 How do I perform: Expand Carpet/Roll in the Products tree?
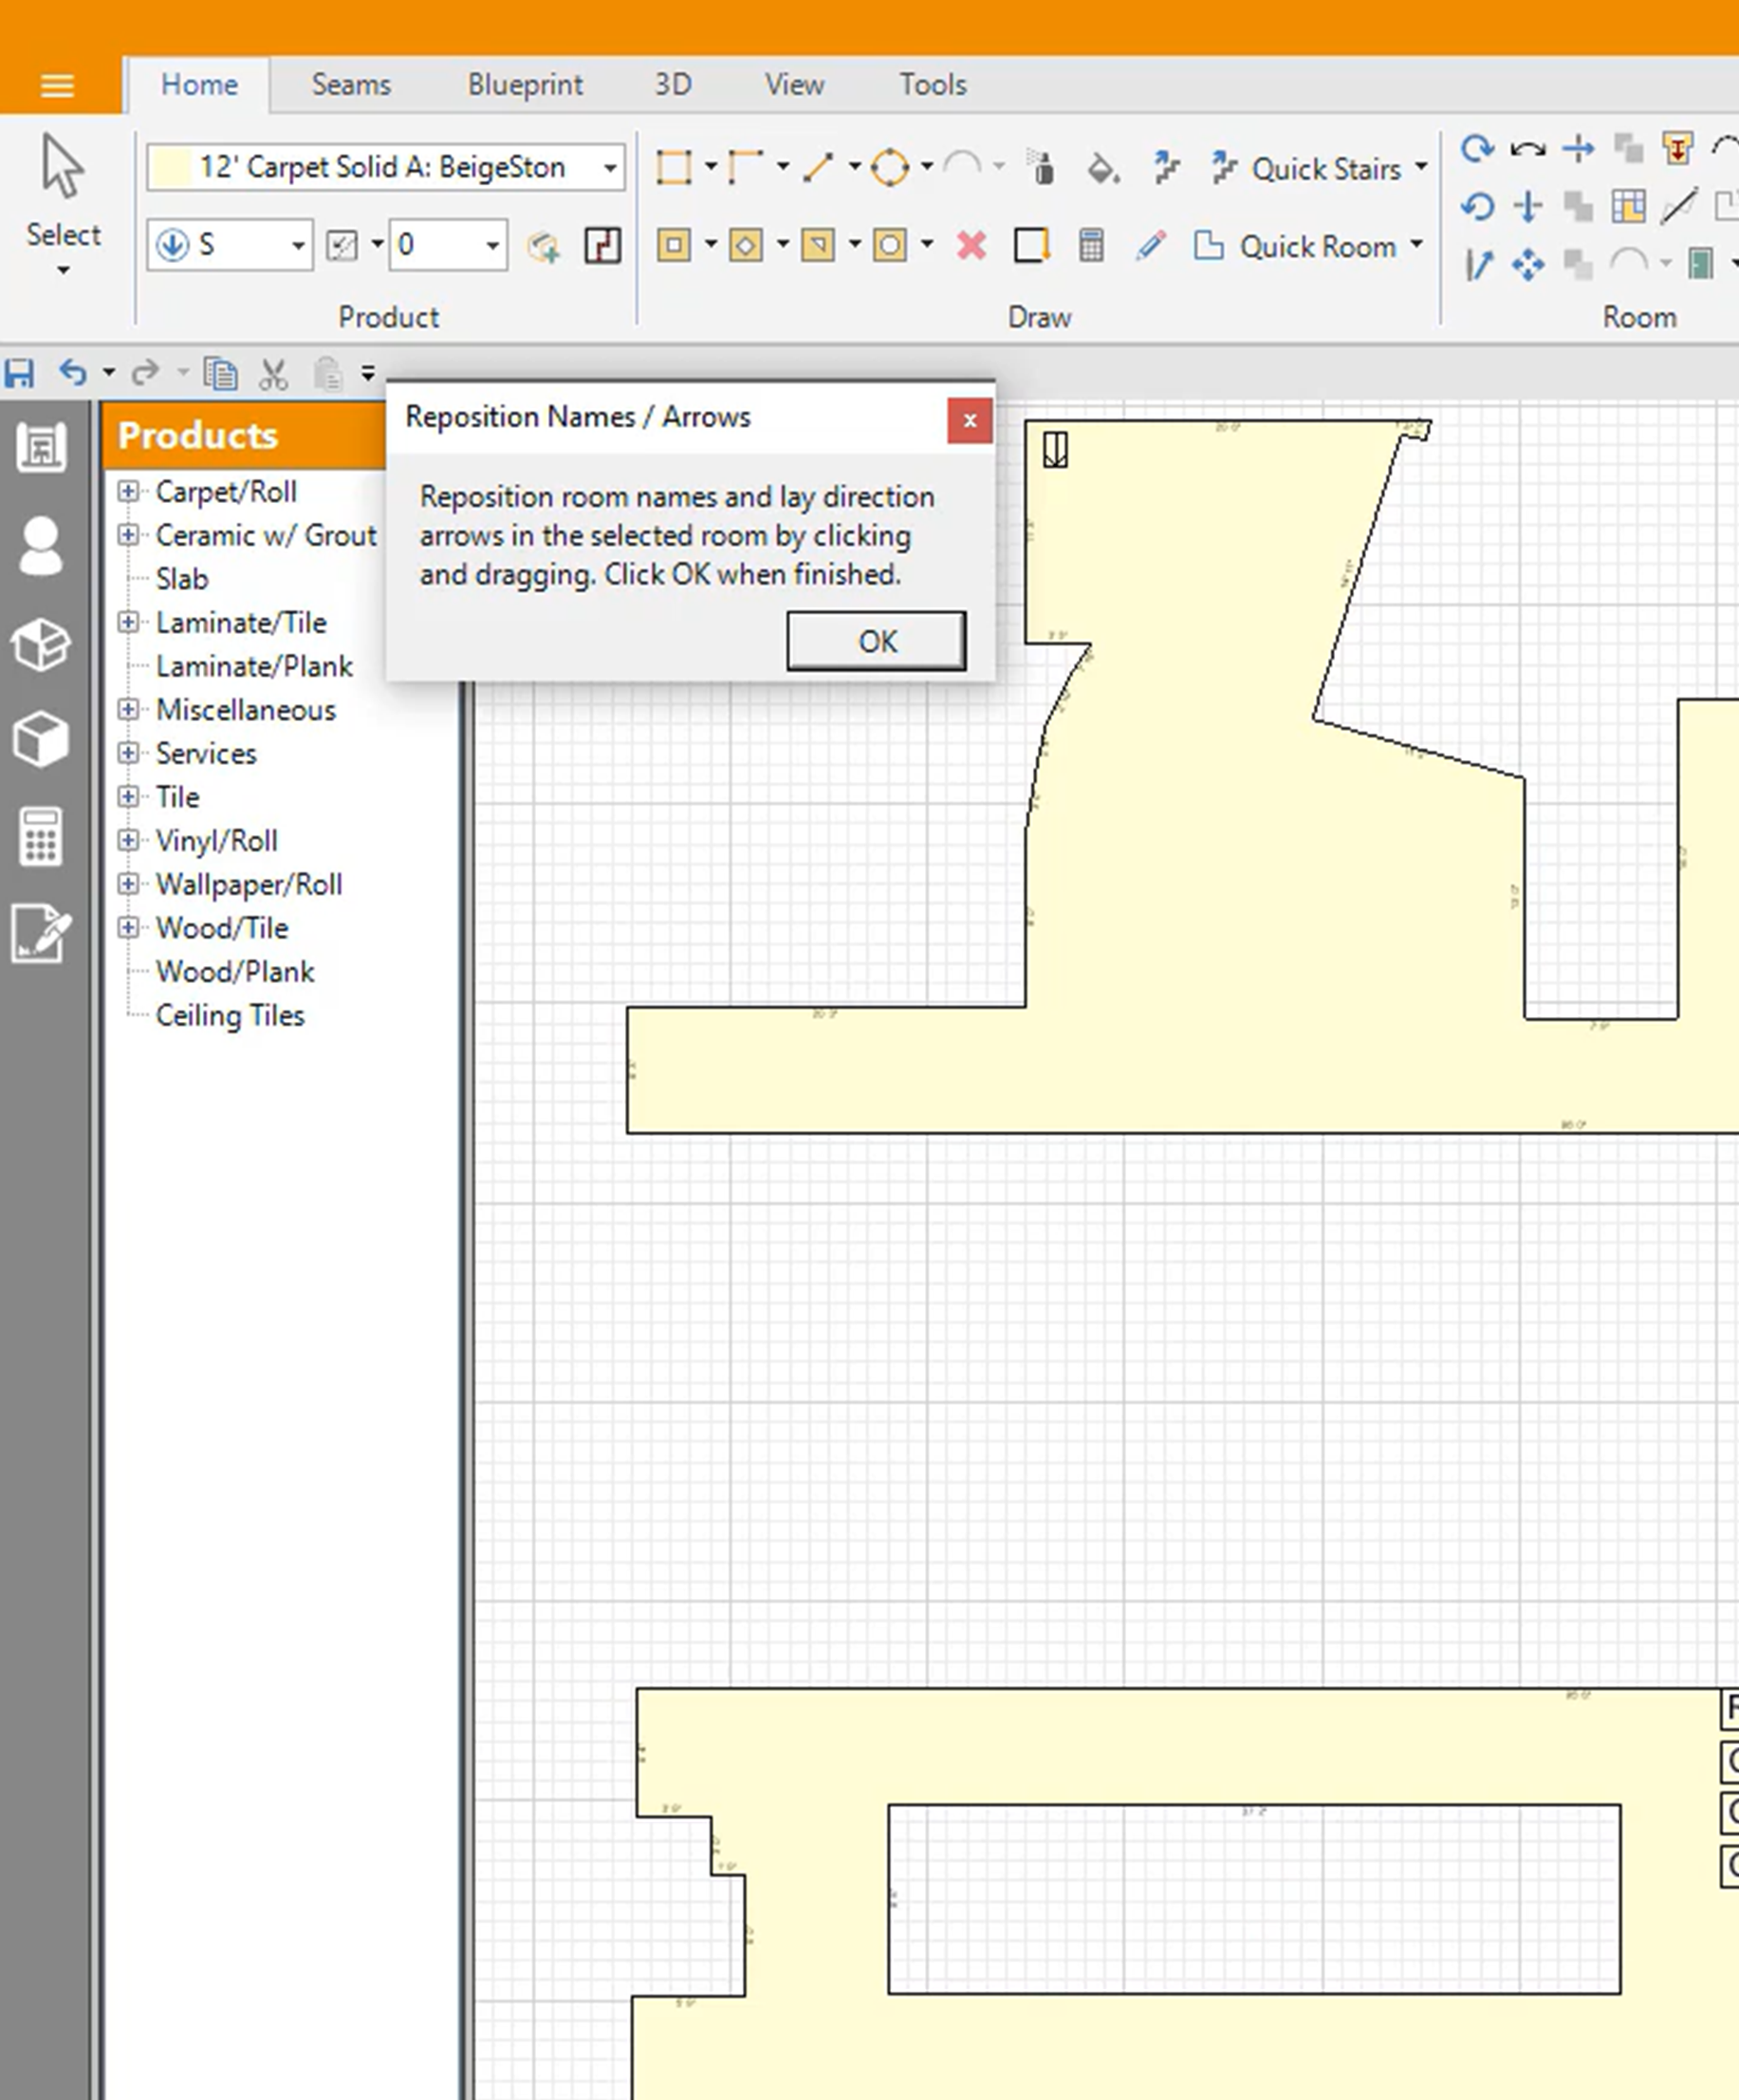[130, 491]
